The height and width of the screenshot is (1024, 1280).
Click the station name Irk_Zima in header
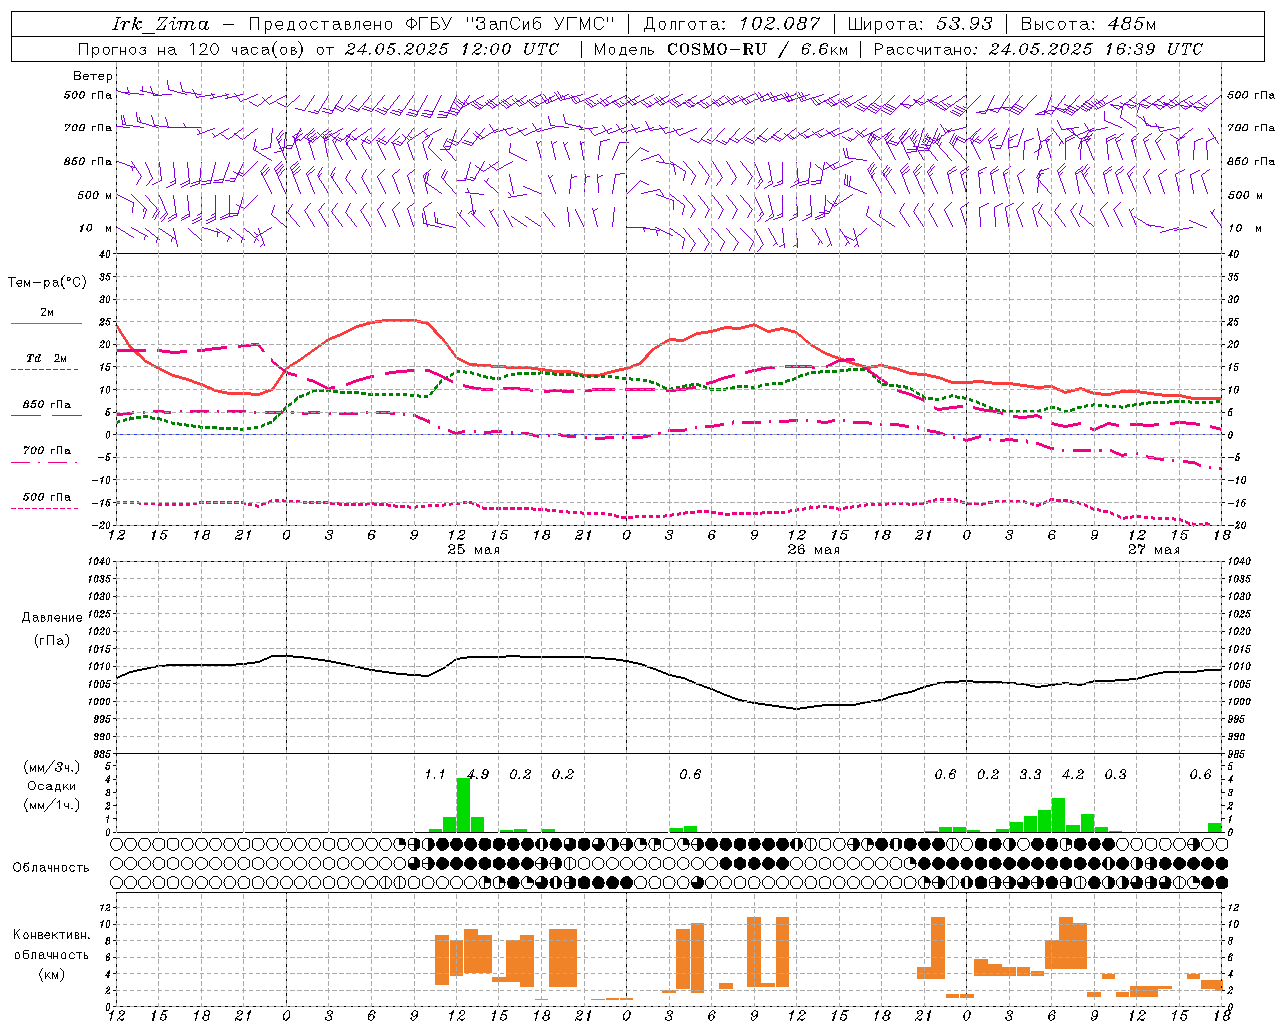(160, 24)
